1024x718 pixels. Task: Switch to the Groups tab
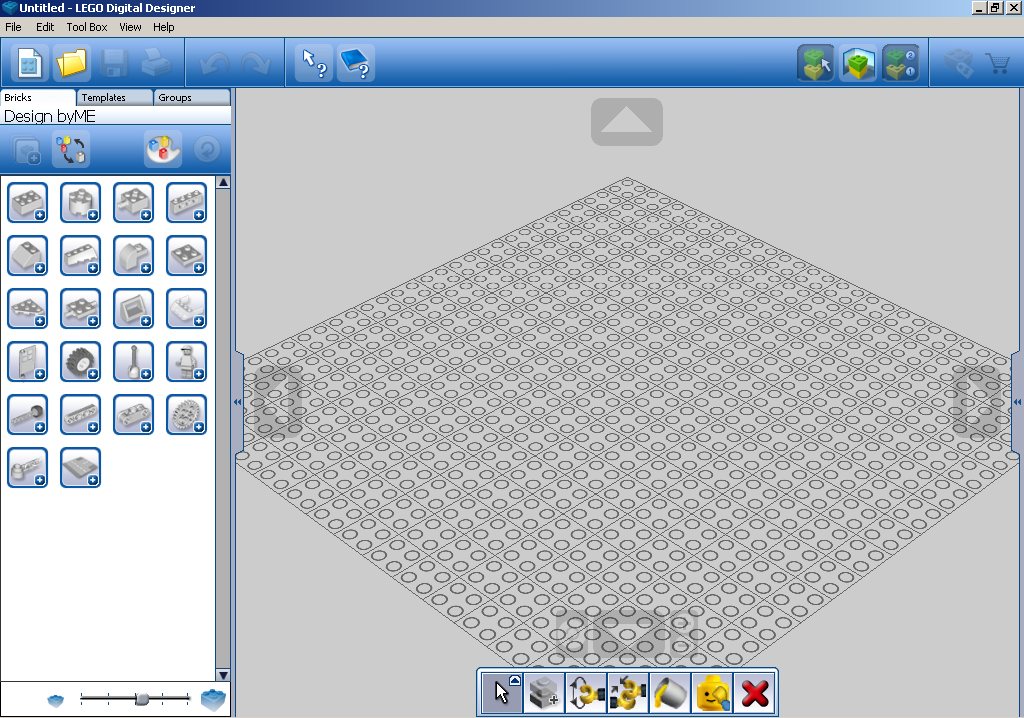tap(192, 97)
